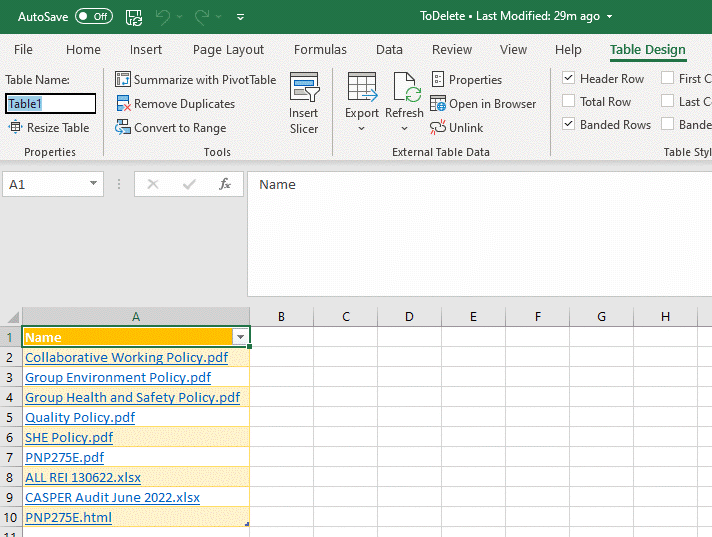Click Summarize with PivotTable icon
The width and height of the screenshot is (712, 537).
coord(123,80)
